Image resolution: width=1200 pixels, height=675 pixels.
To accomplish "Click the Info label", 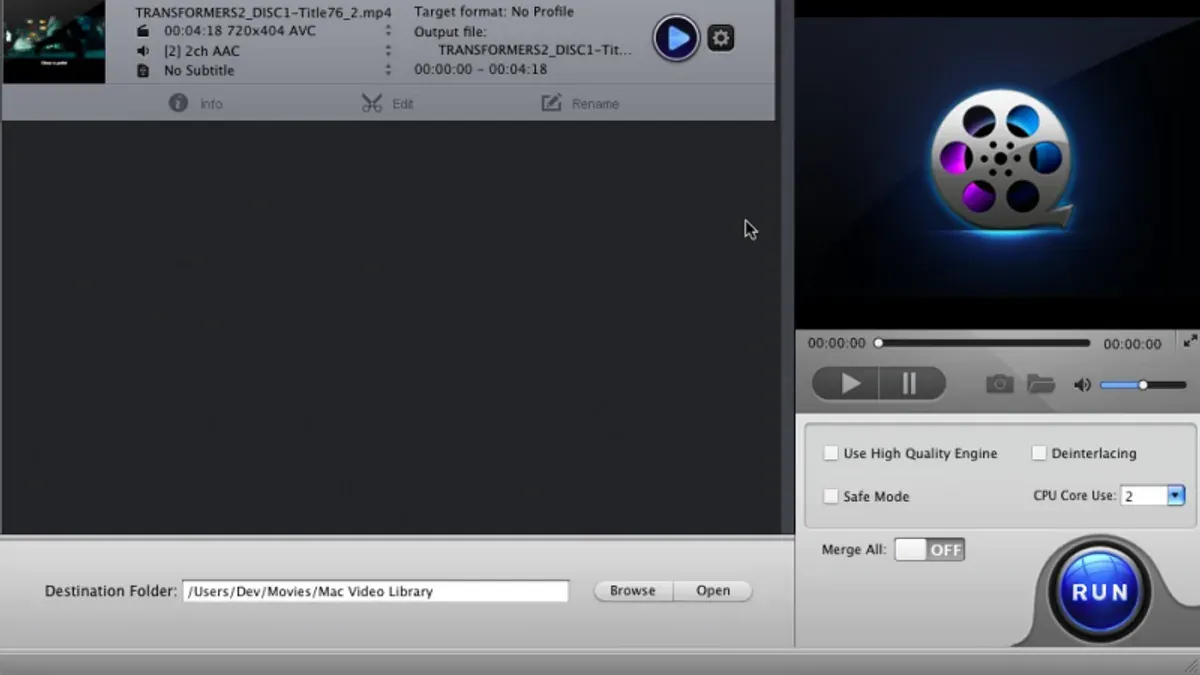I will 211,104.
